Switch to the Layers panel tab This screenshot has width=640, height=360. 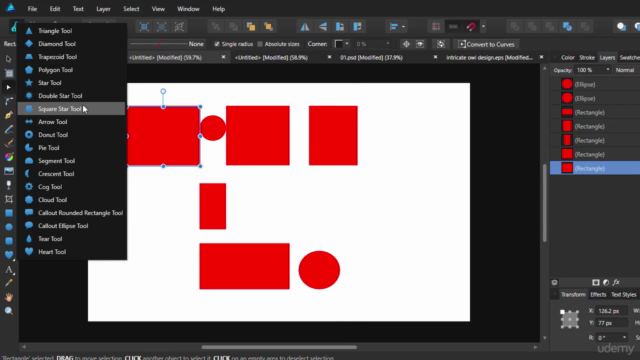607,58
